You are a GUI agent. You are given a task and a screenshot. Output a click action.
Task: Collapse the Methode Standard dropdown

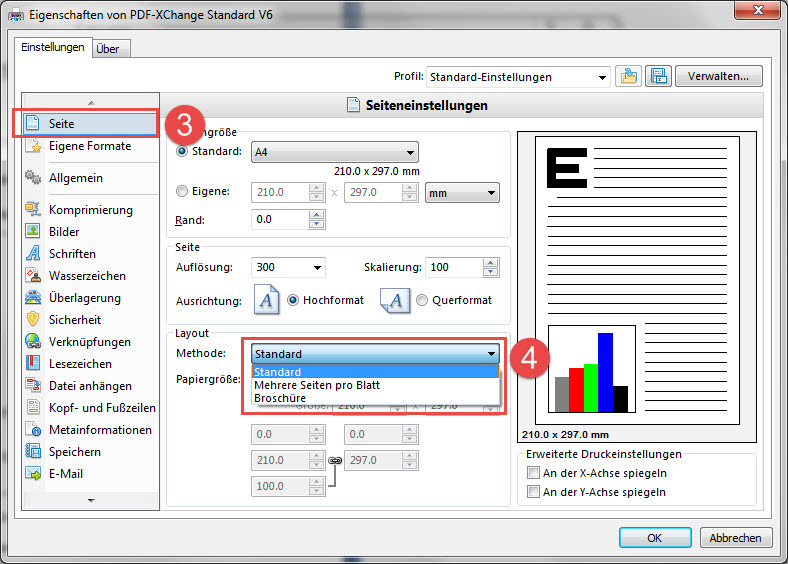(x=375, y=354)
